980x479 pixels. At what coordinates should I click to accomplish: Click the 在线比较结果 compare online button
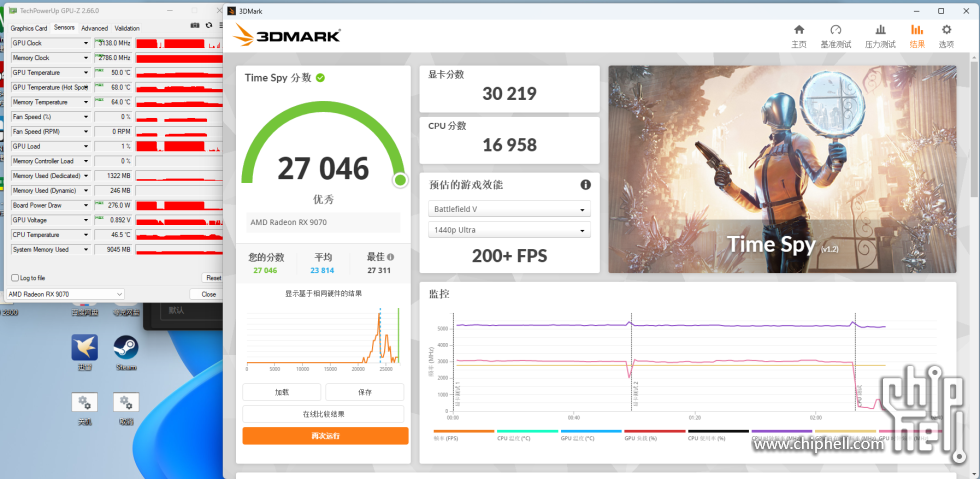click(x=323, y=414)
